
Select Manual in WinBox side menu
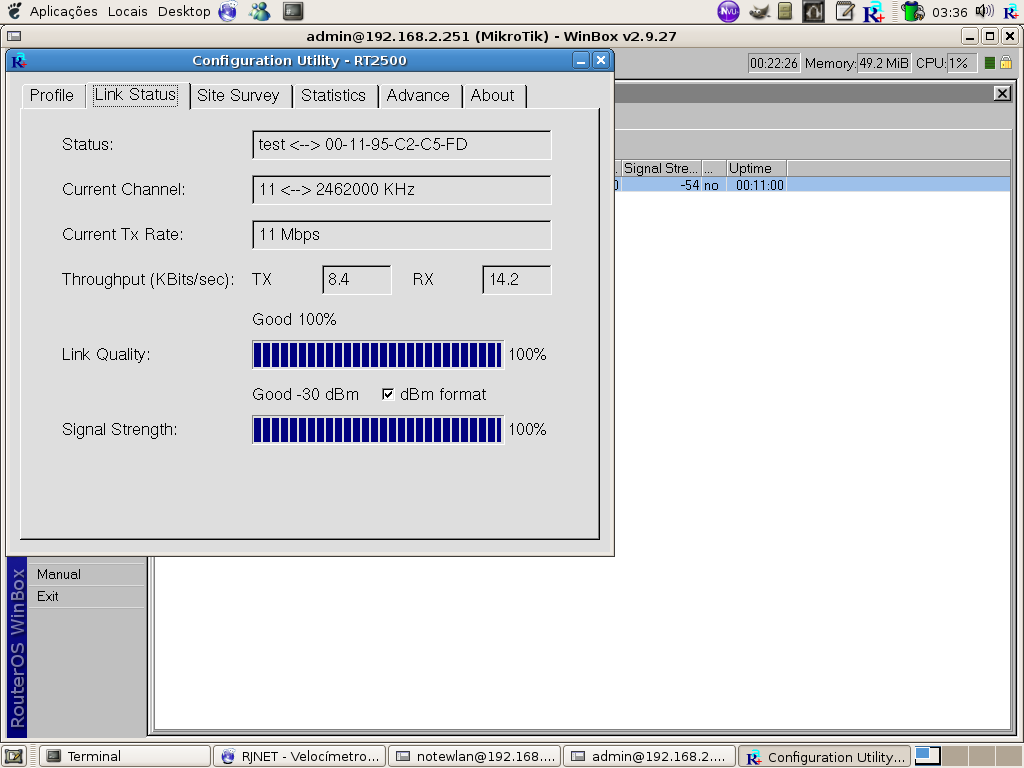click(x=87, y=575)
